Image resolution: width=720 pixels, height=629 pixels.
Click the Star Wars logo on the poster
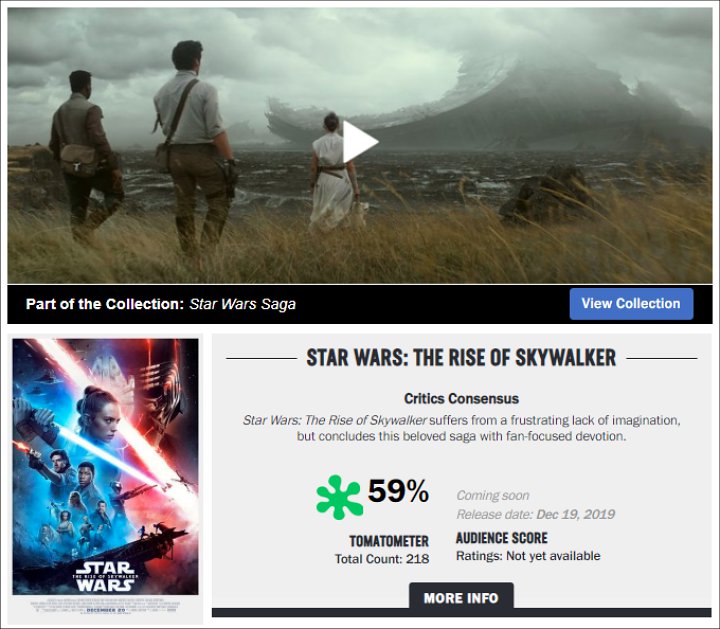(x=106, y=577)
